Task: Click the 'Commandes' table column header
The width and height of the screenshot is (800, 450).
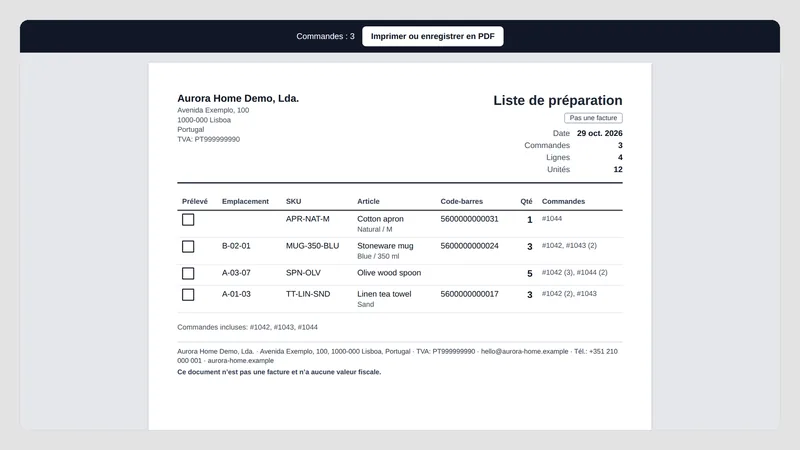Action: click(x=563, y=202)
